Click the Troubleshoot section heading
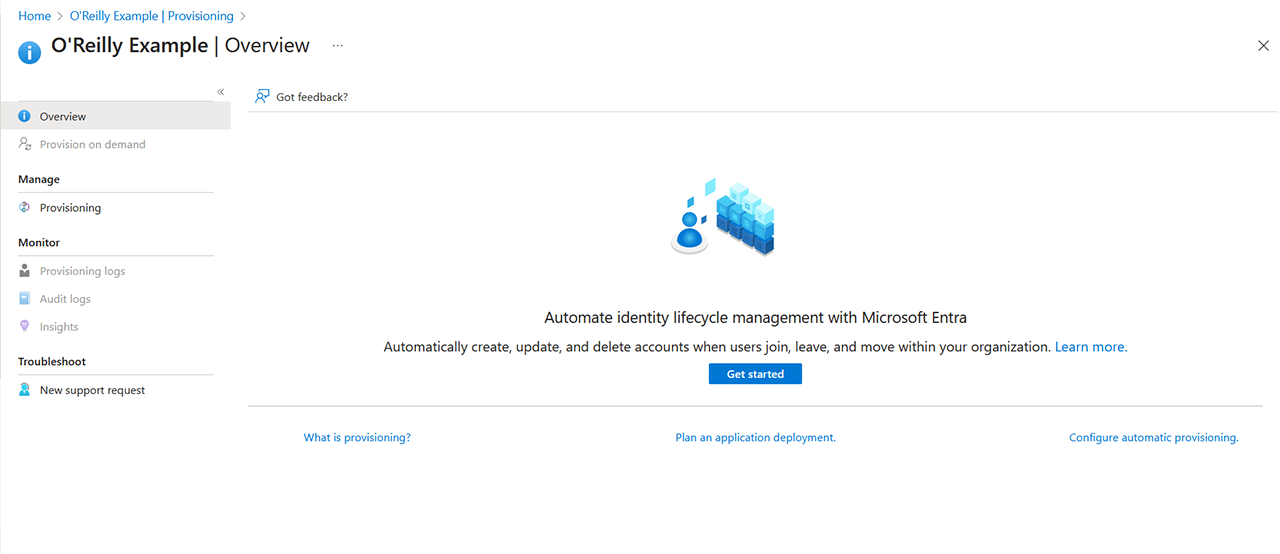Image resolution: width=1280 pixels, height=554 pixels. coord(52,361)
